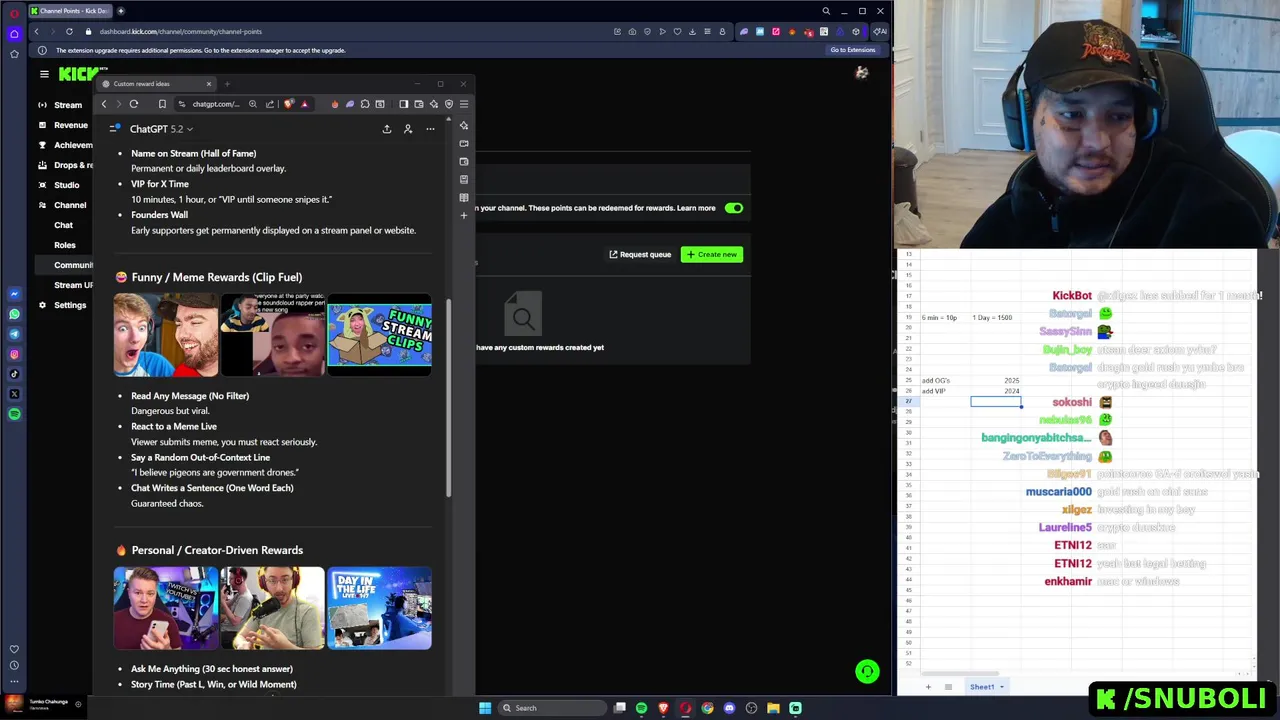Screen dimensions: 1280x720
Task: Click the Go to Extensions button
Action: pyautogui.click(x=853, y=50)
